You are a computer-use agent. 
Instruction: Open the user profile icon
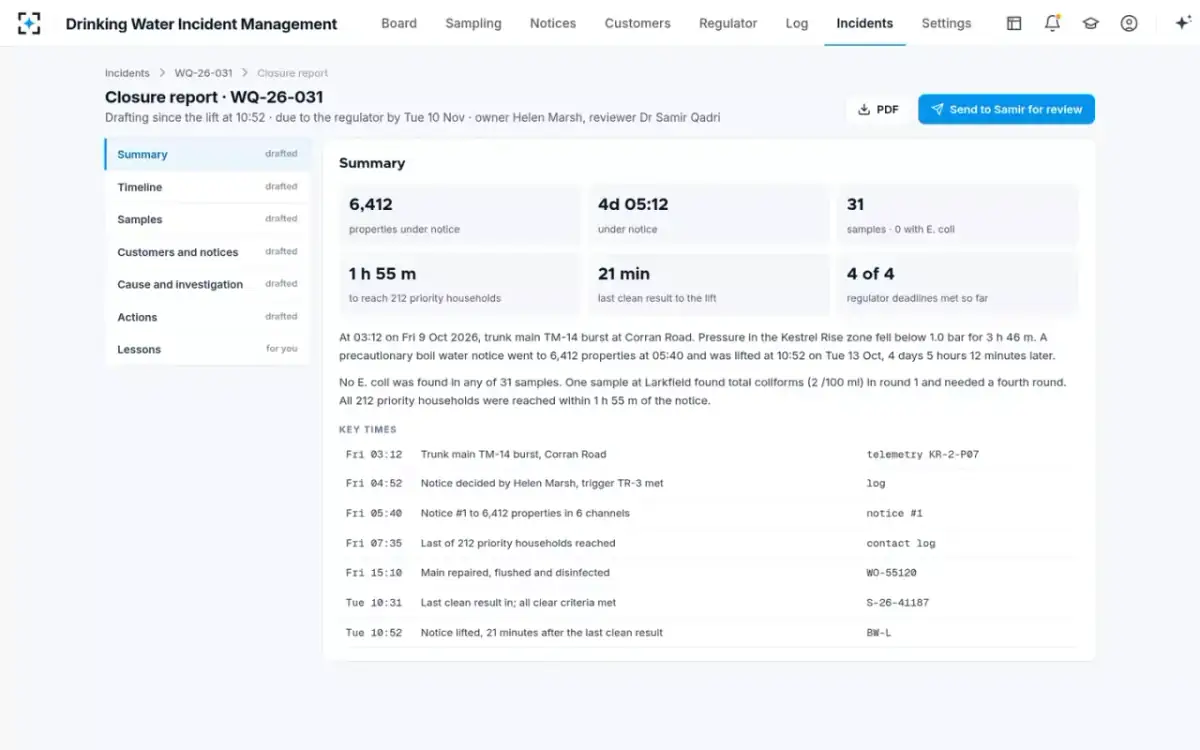click(1129, 23)
